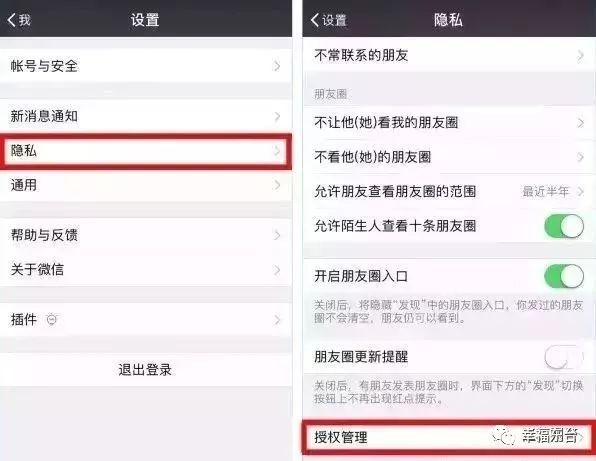Tap the 退出登录 button
This screenshot has height=461, width=596.
[146, 370]
